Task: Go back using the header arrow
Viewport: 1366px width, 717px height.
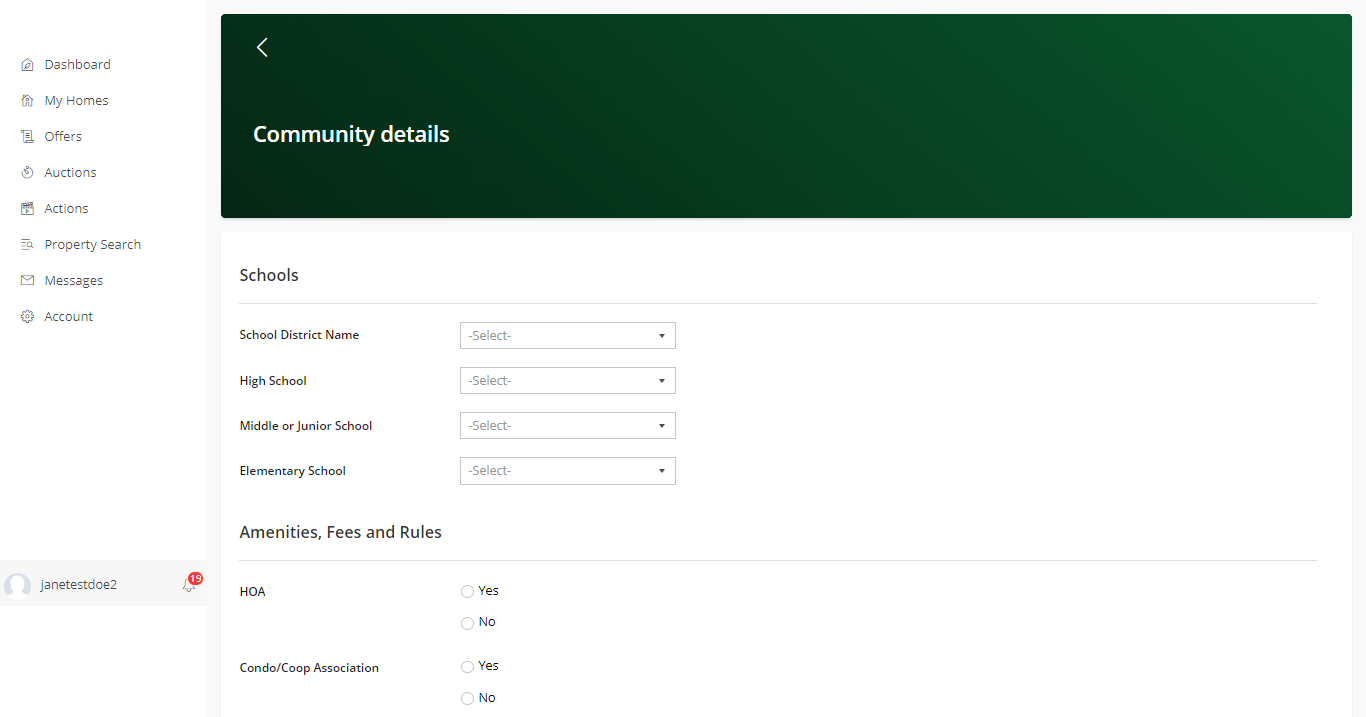Action: [262, 47]
